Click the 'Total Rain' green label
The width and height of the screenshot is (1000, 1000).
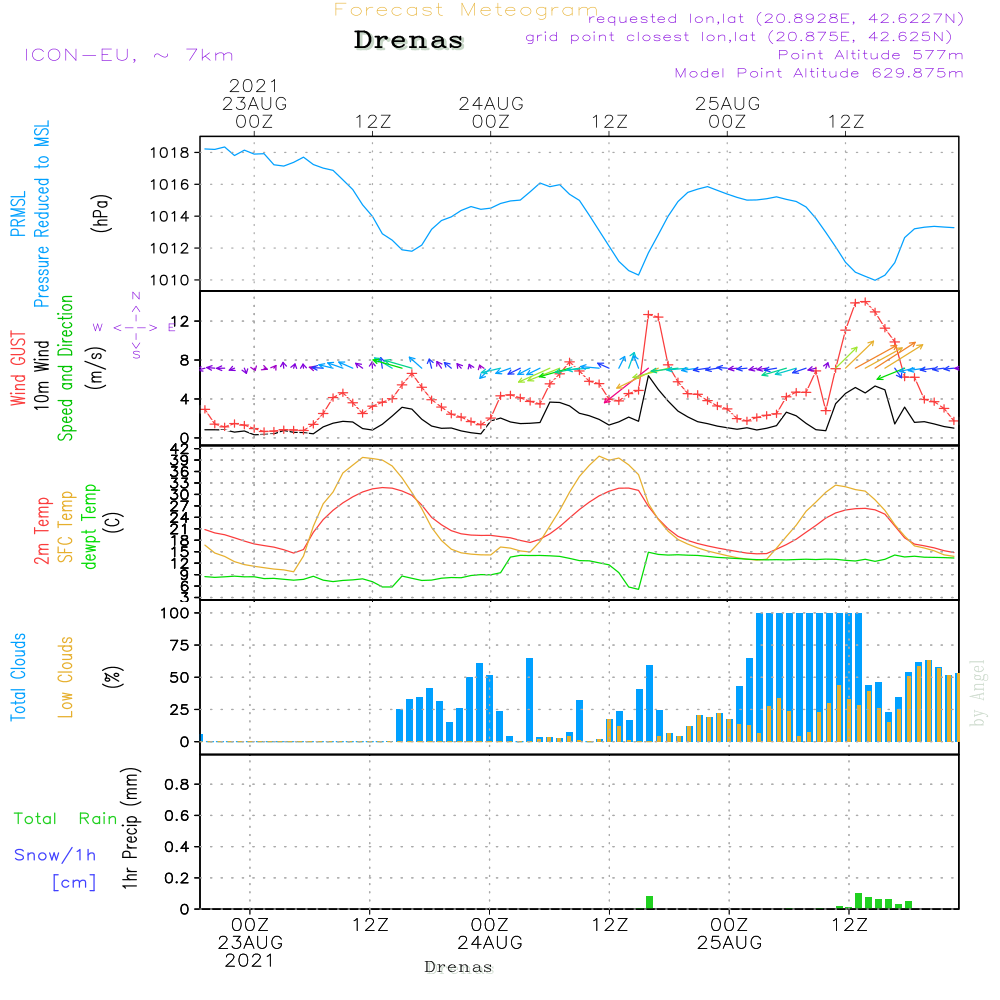[x=66, y=819]
